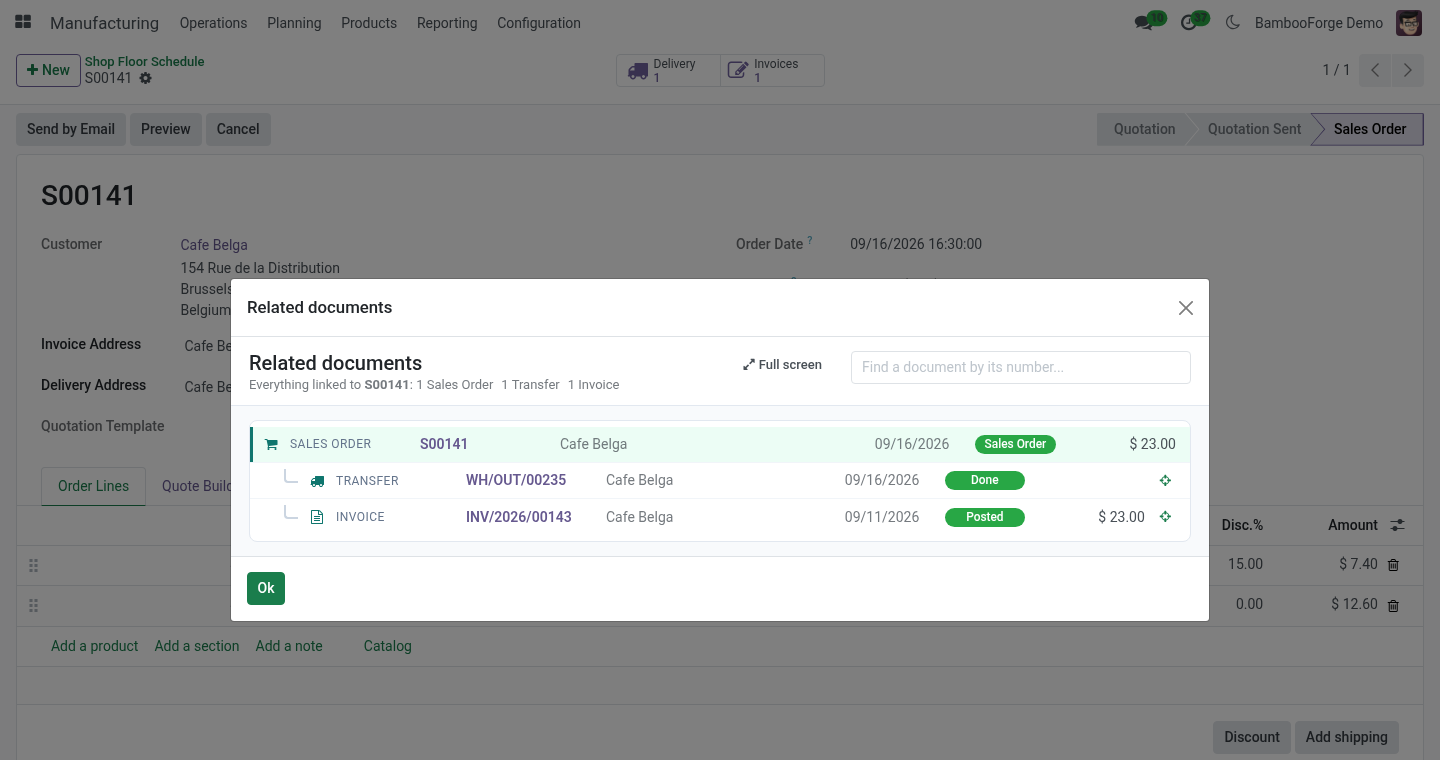Open the activities clock icon
This screenshot has width=1440, height=760.
pos(1189,23)
